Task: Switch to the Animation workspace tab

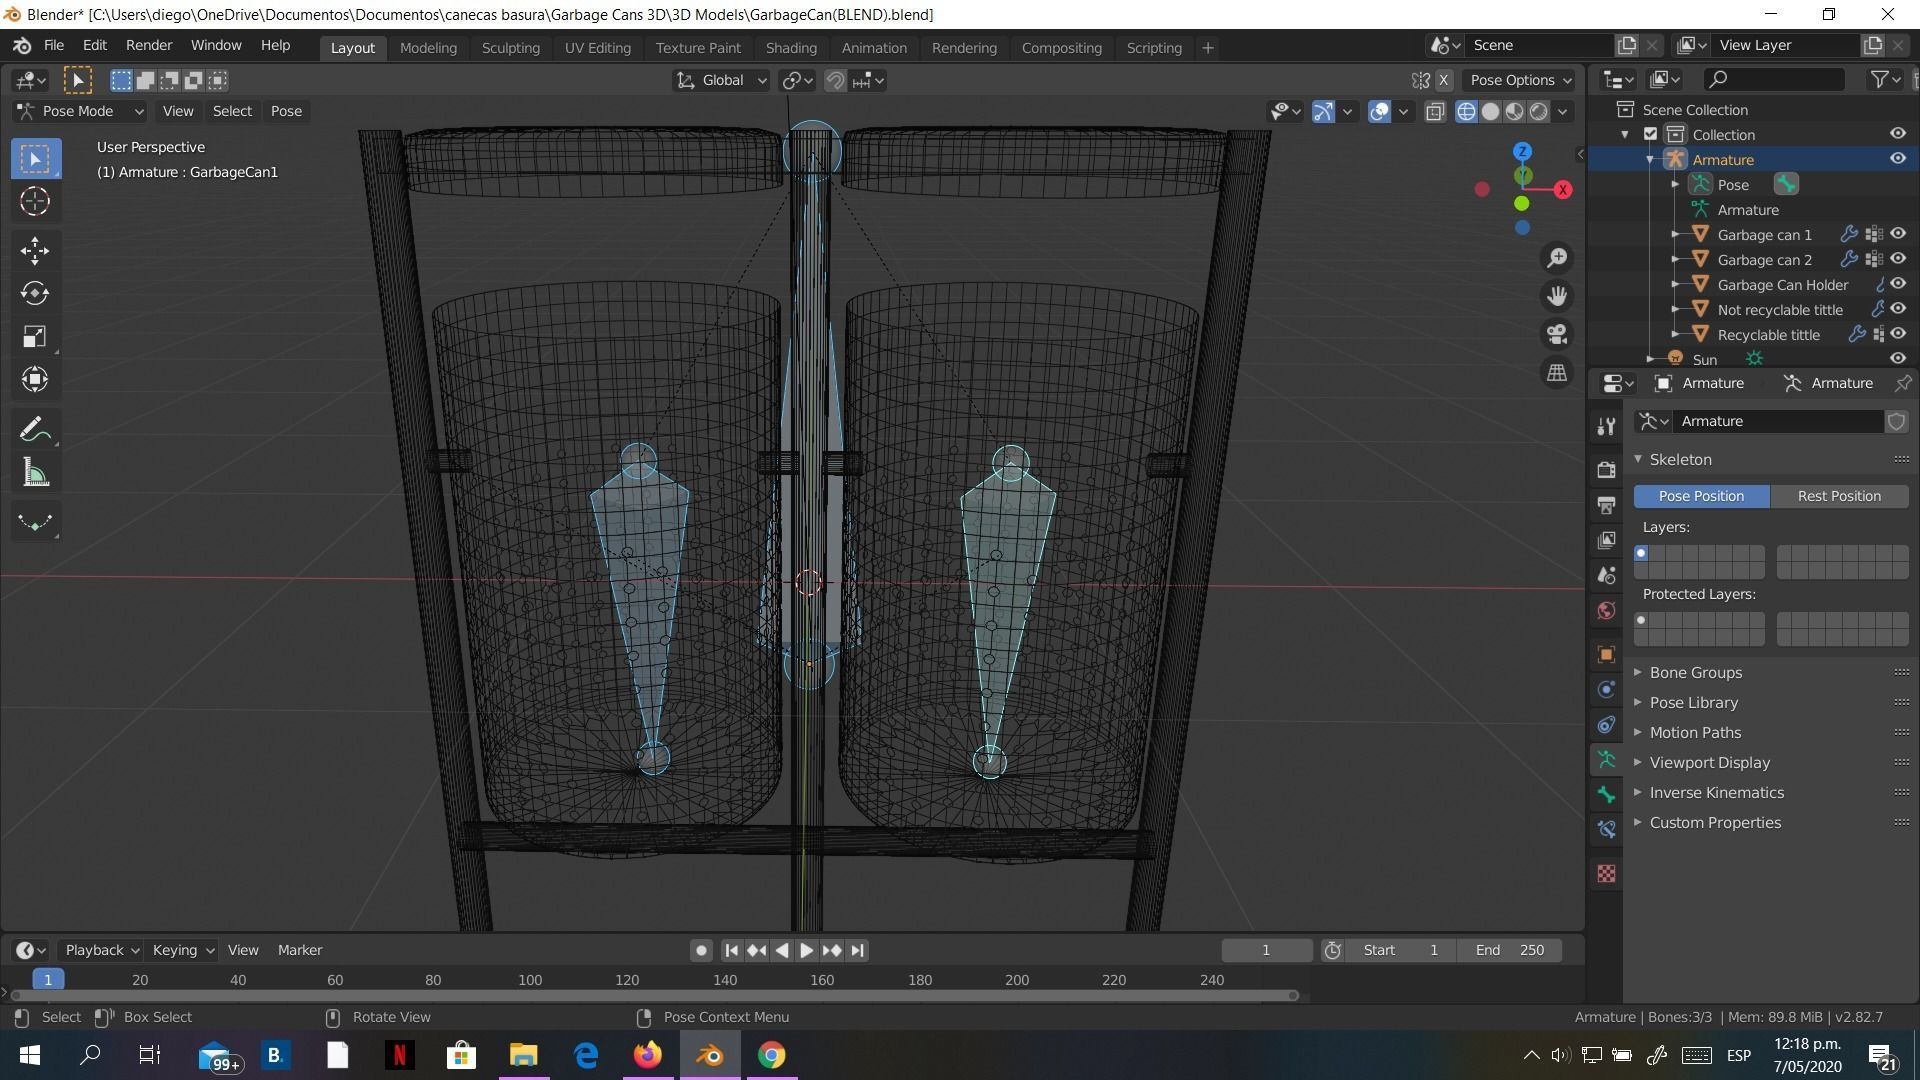Action: point(873,47)
